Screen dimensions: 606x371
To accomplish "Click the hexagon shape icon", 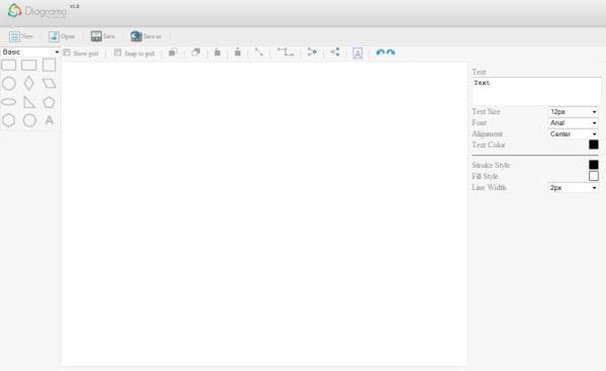I will (9, 120).
